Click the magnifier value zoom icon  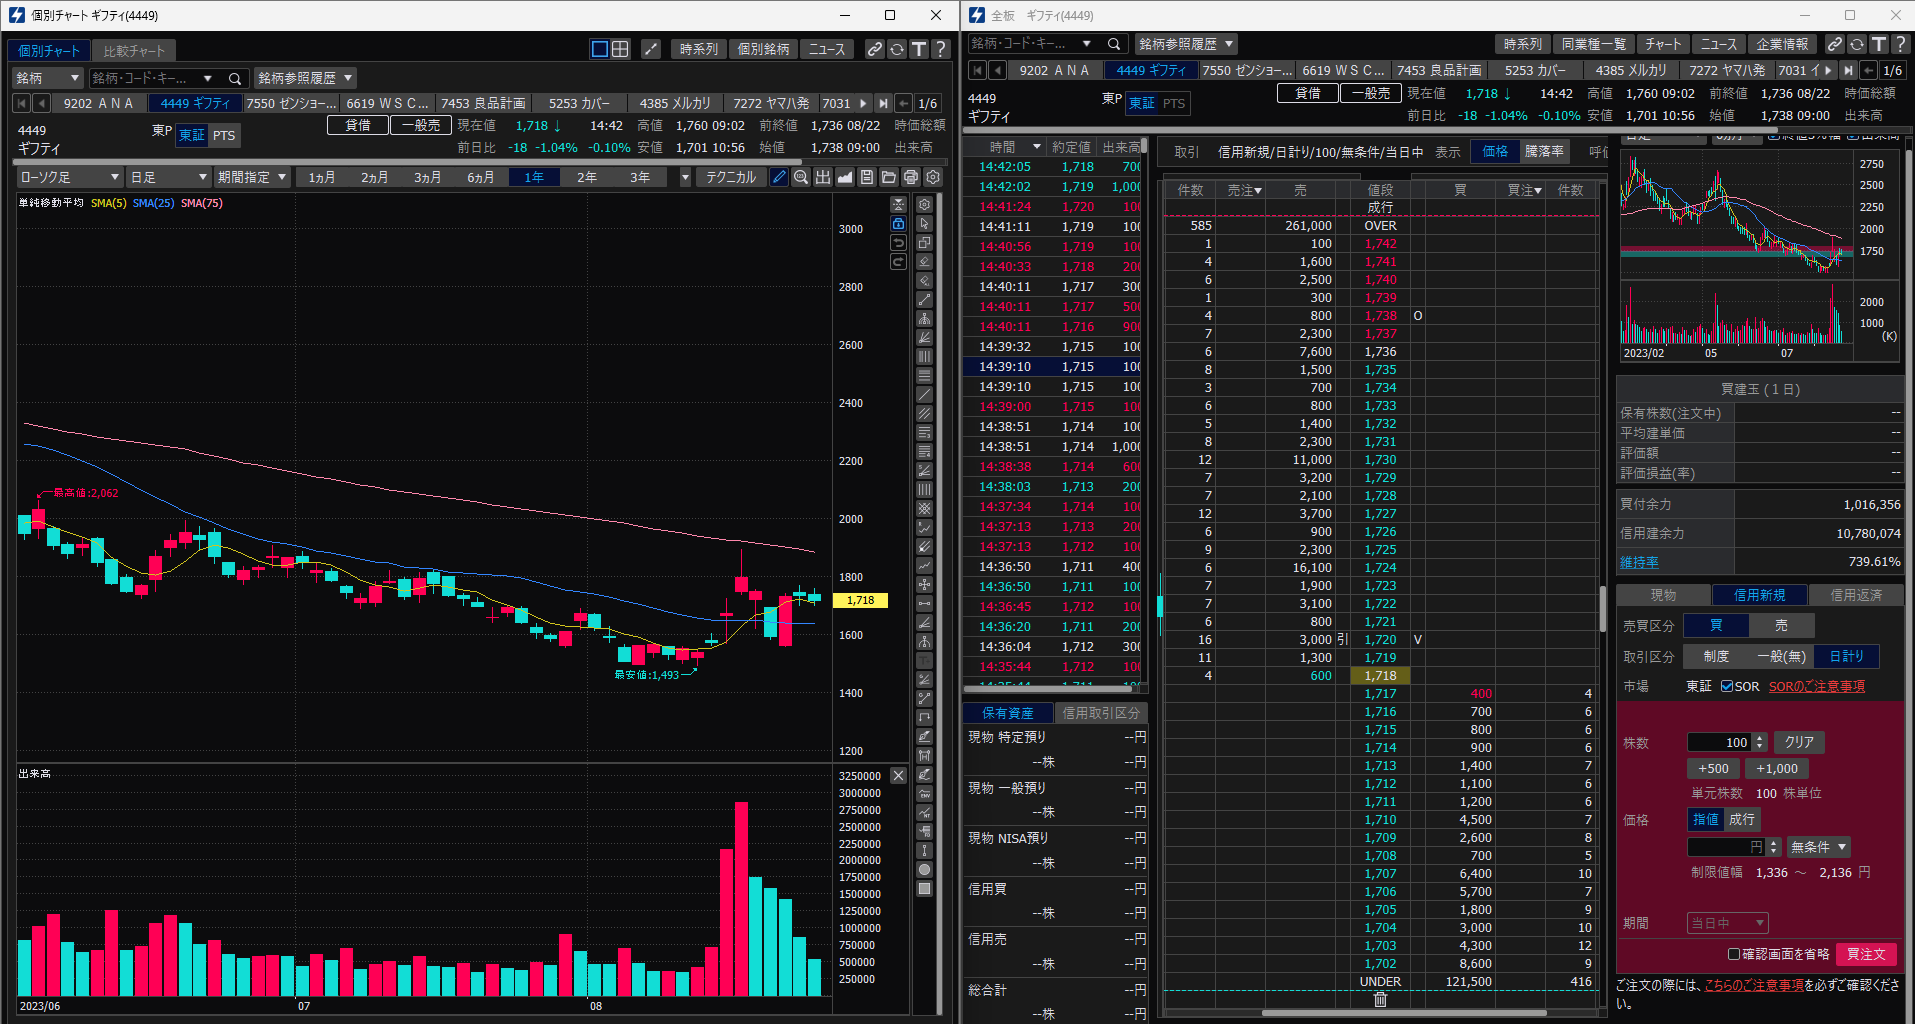800,177
